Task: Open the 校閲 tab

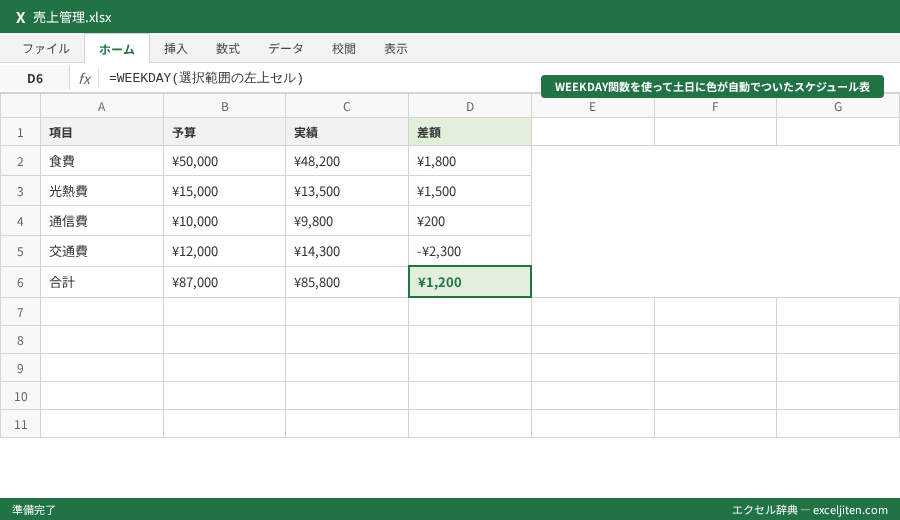Action: tap(344, 49)
